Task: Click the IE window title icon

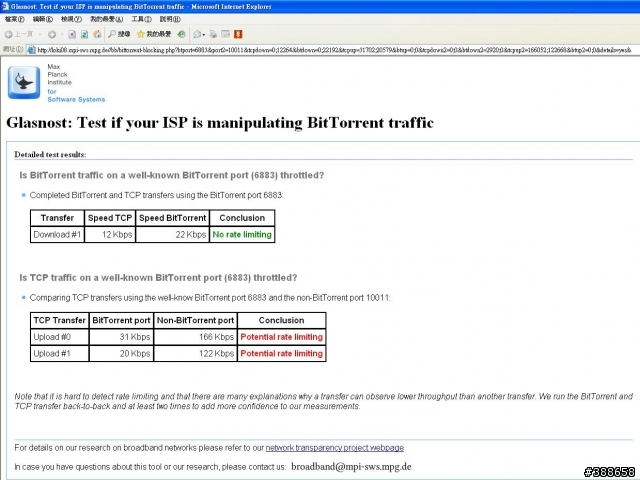Action: pos(5,7)
